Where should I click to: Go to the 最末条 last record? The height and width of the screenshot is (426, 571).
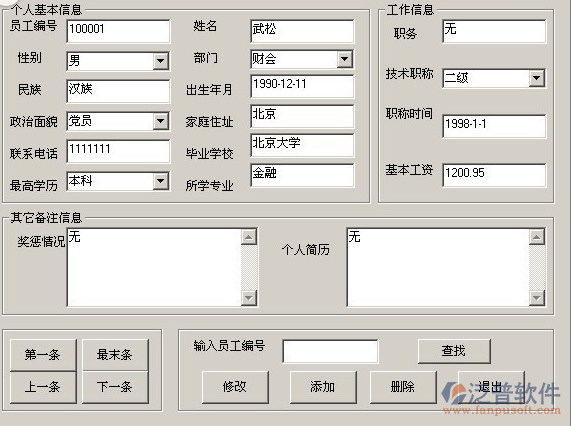click(115, 355)
